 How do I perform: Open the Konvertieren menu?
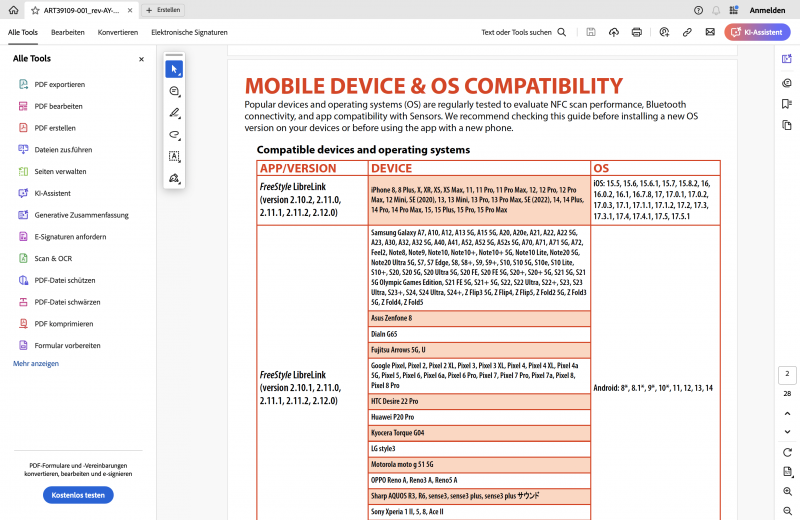(118, 32)
